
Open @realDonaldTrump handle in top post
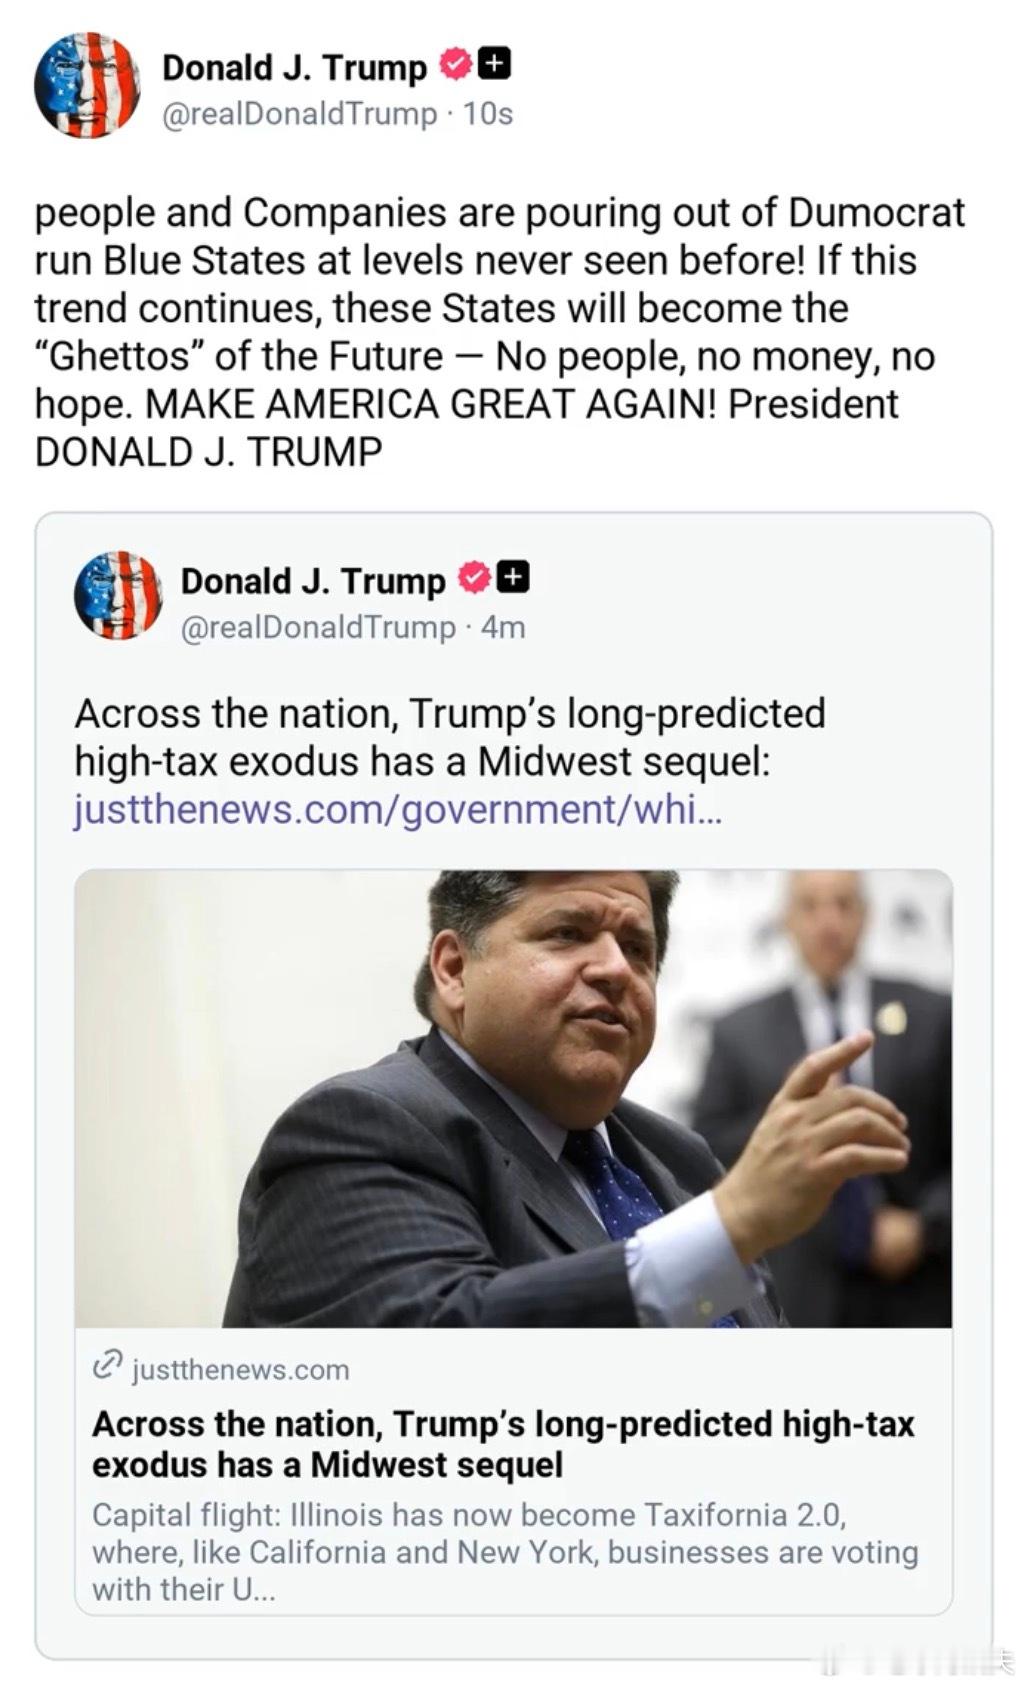[299, 114]
